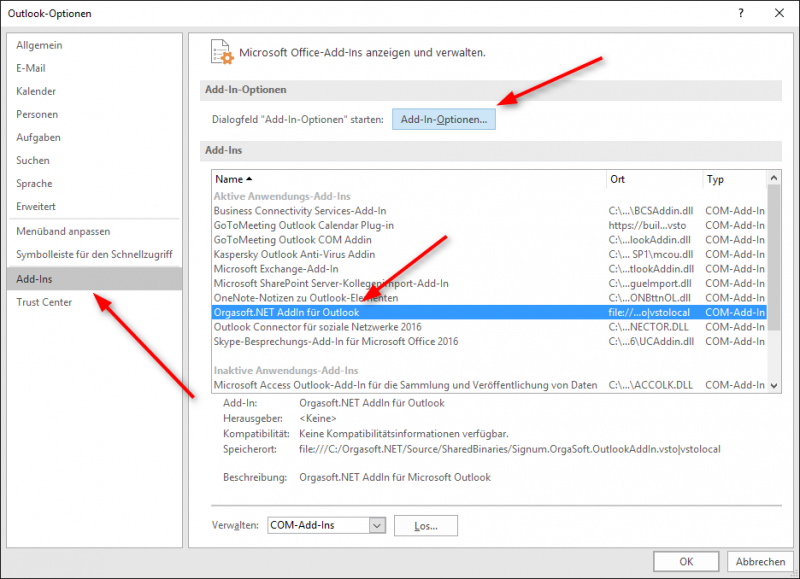Select Orgasoft.NET AddIn für Outlook row

410,312
